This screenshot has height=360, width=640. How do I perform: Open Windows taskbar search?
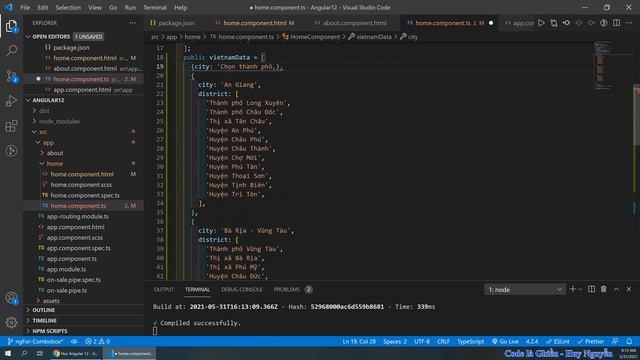pyautogui.click(x=24, y=353)
